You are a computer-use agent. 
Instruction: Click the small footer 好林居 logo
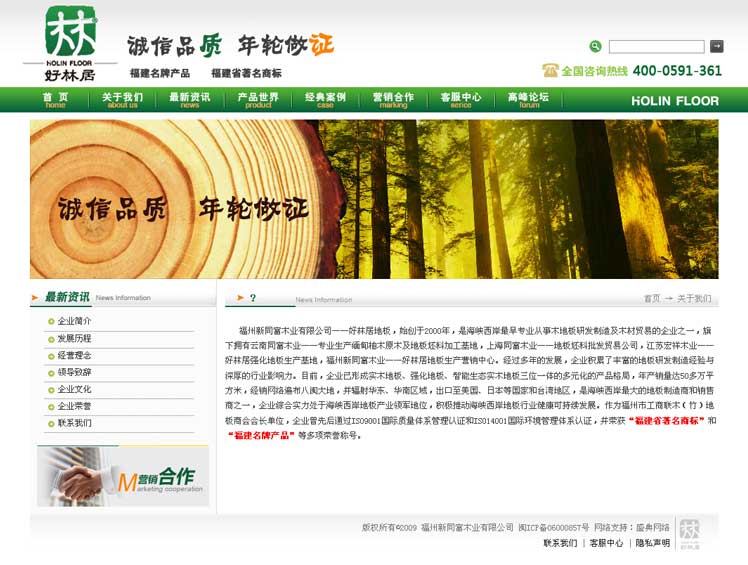tap(689, 533)
